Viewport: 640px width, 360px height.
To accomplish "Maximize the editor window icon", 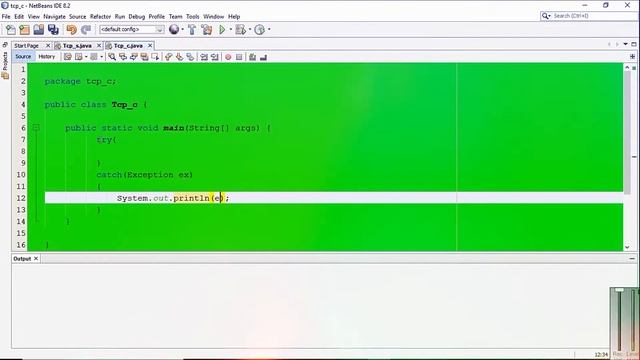I will (633, 44).
